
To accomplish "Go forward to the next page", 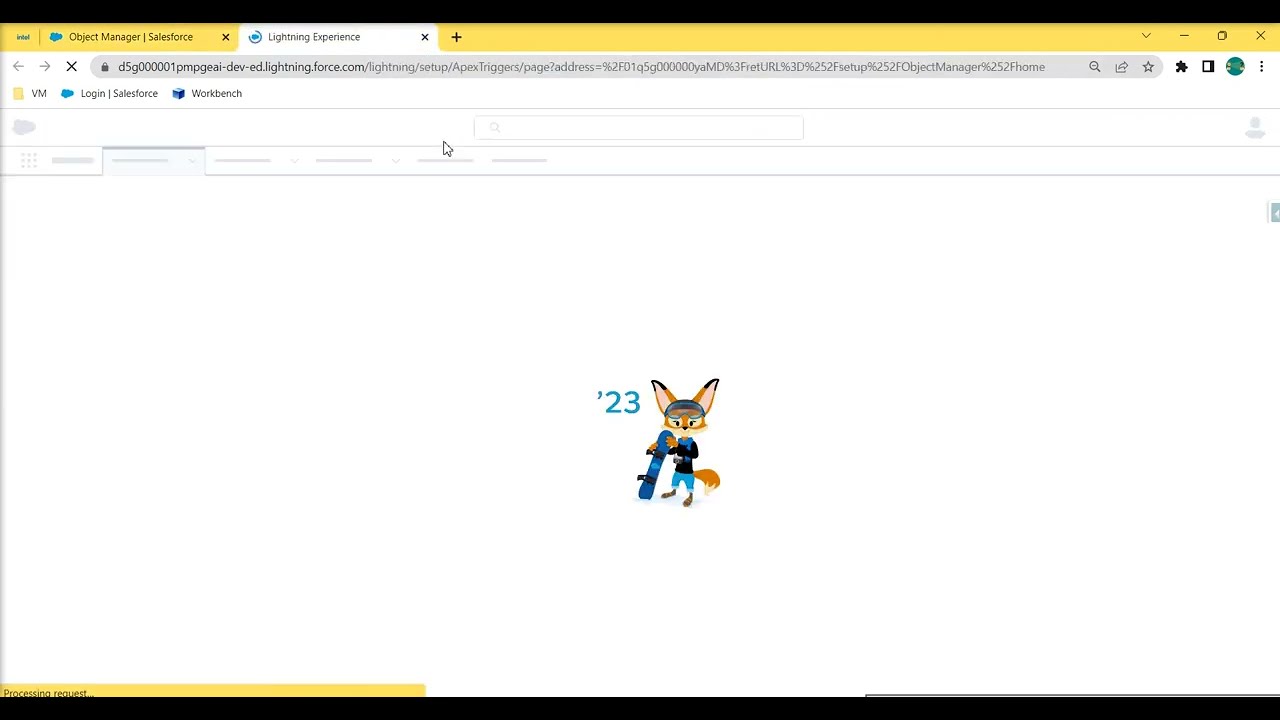I will (x=45, y=67).
